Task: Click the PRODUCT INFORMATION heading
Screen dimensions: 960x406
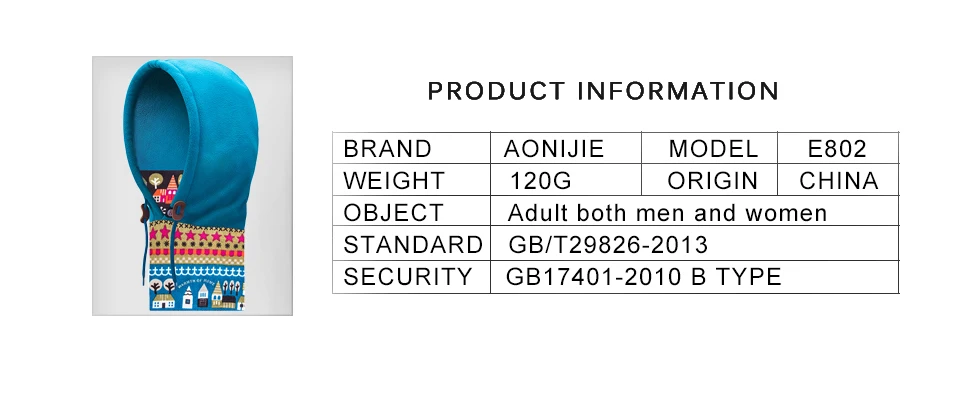Action: point(603,91)
